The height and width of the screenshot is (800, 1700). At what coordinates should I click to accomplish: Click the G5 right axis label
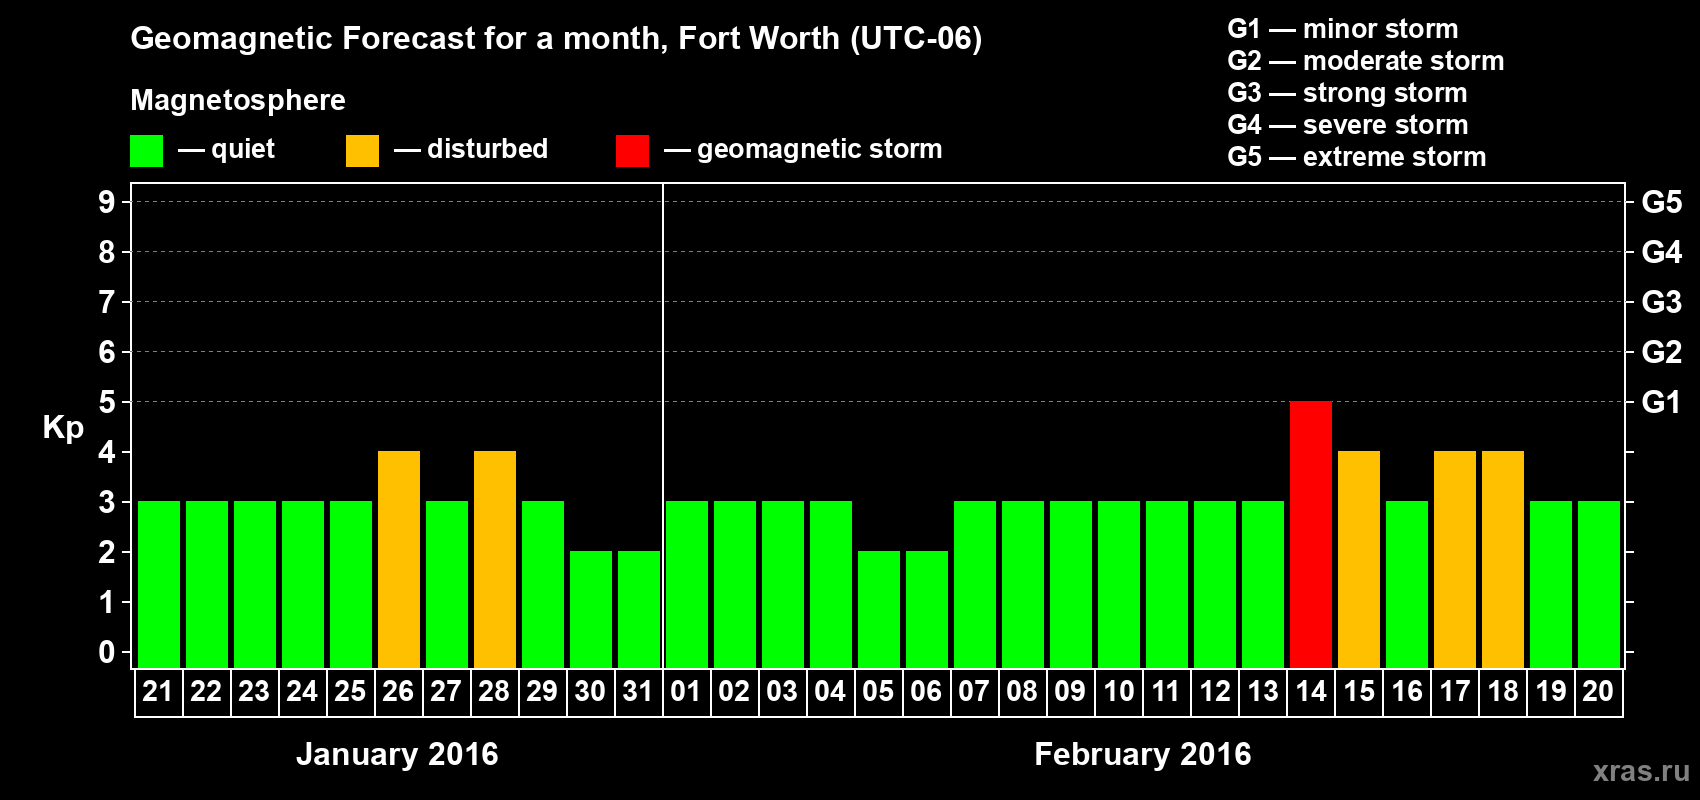click(x=1662, y=202)
